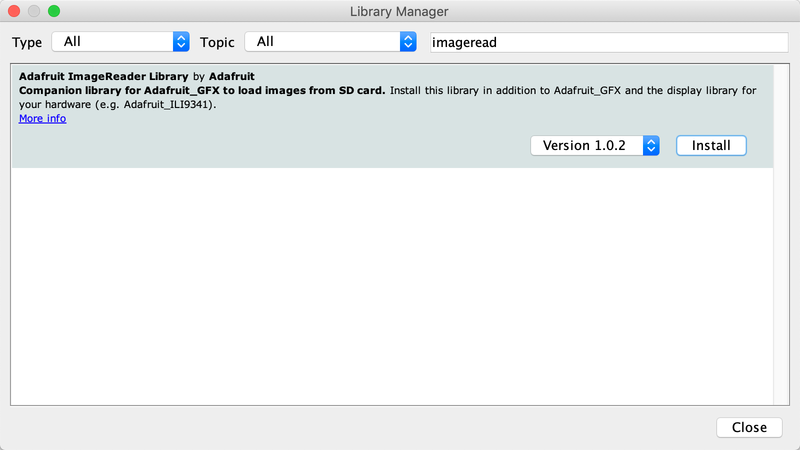Focus the search field containing "imageread"
This screenshot has height=450, width=800.
[607, 42]
